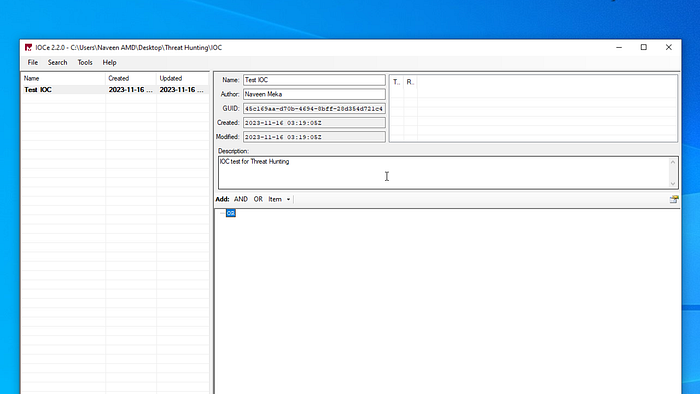Click the Description scrollbar down arrow

click(x=673, y=183)
